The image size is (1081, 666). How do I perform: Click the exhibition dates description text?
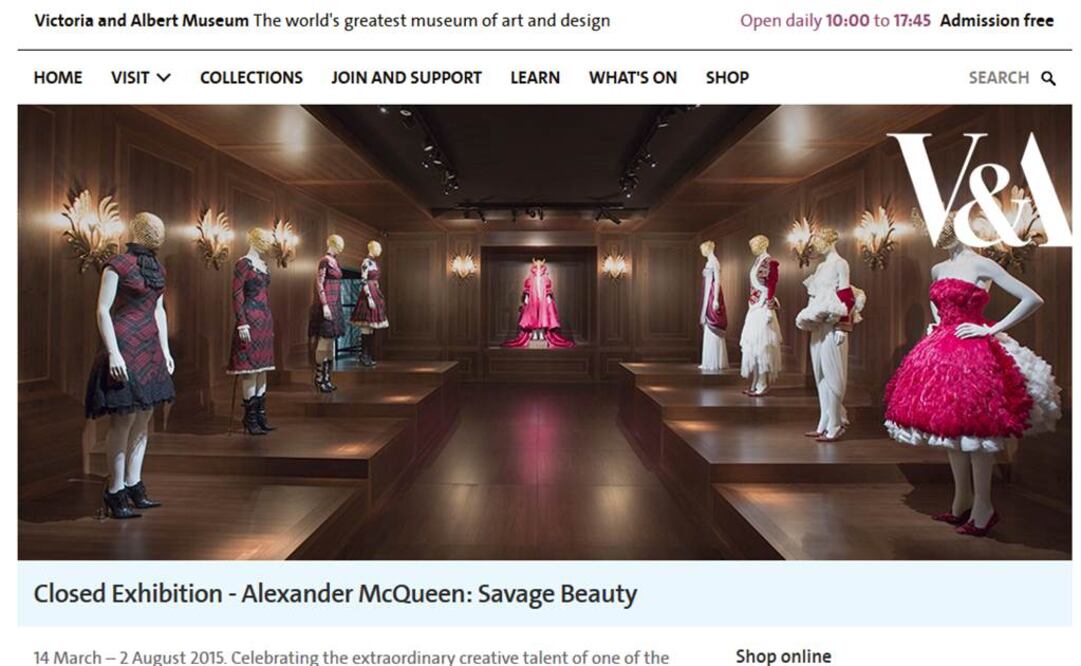point(351,657)
